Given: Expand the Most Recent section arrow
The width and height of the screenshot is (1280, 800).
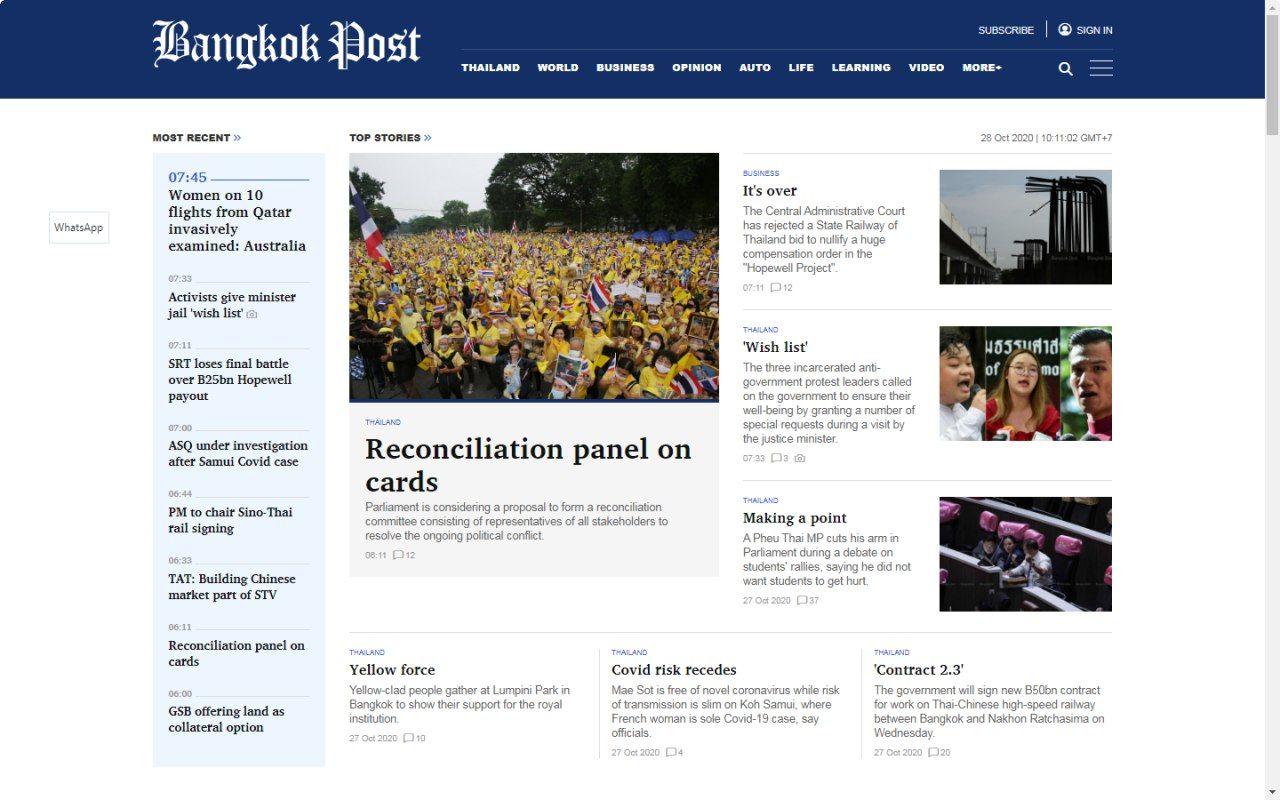Looking at the screenshot, I should pyautogui.click(x=237, y=138).
